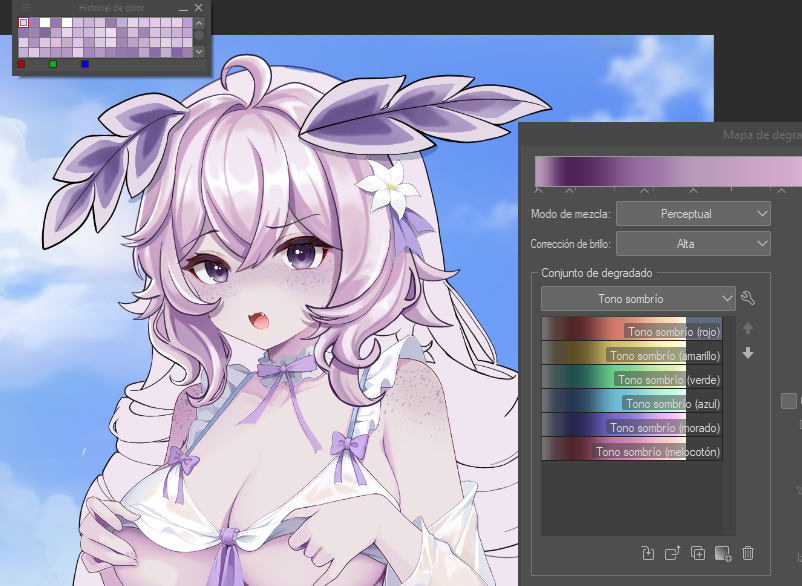
Task: Minimize the Historial de color panel
Action: click(x=183, y=8)
